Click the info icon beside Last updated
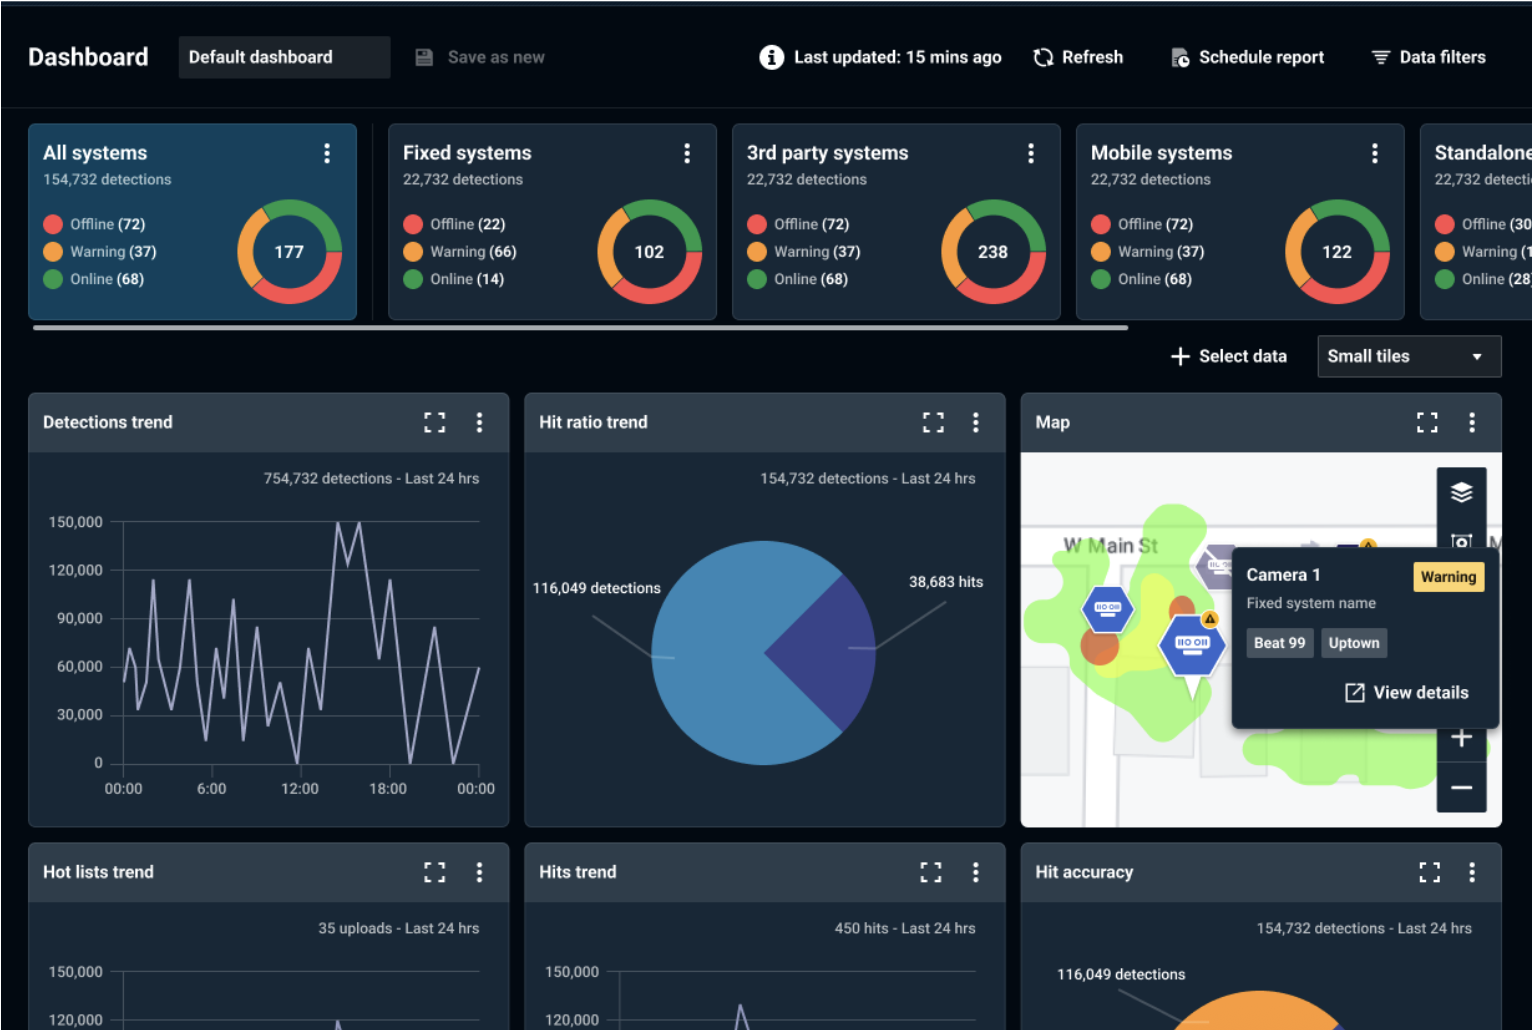This screenshot has height=1030, width=1532. [772, 57]
